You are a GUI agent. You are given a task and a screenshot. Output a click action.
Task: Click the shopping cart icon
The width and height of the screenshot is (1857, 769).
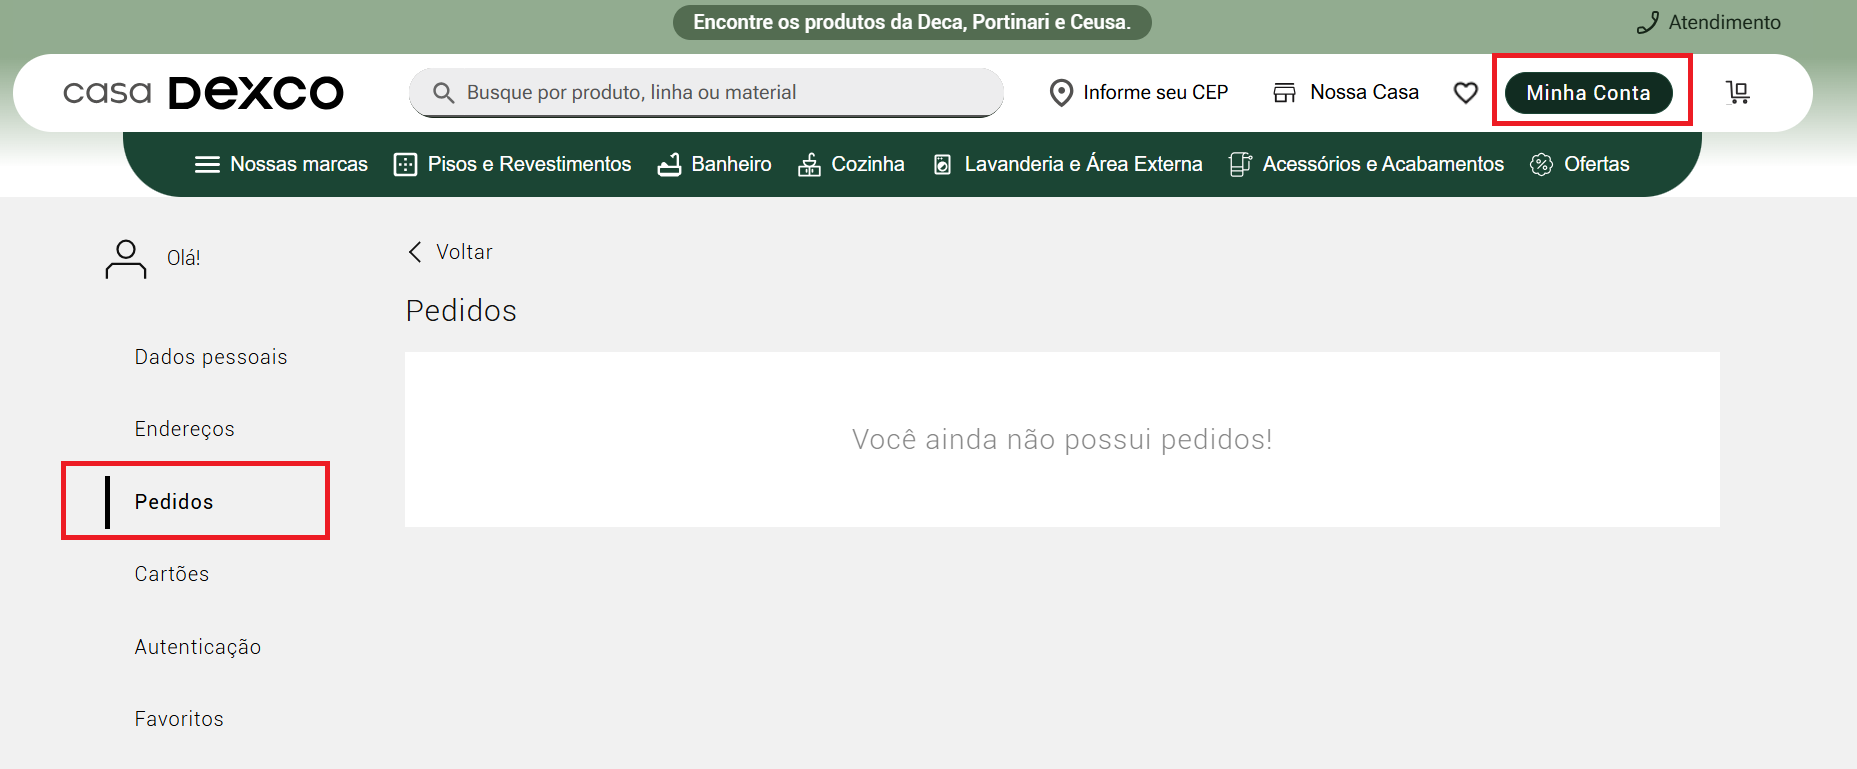tap(1738, 92)
